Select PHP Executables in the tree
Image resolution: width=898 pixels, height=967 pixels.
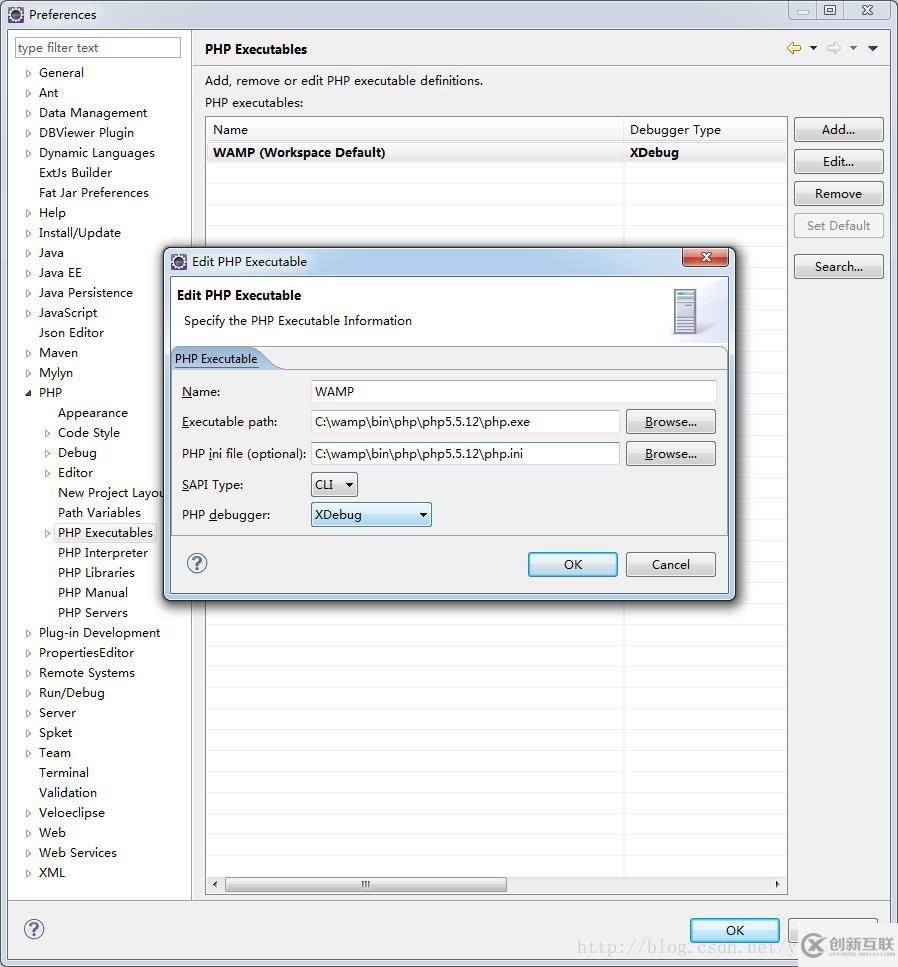coord(105,532)
